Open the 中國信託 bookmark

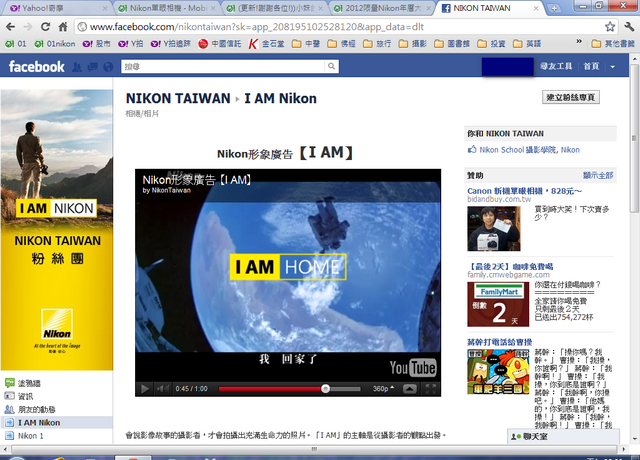coord(220,44)
